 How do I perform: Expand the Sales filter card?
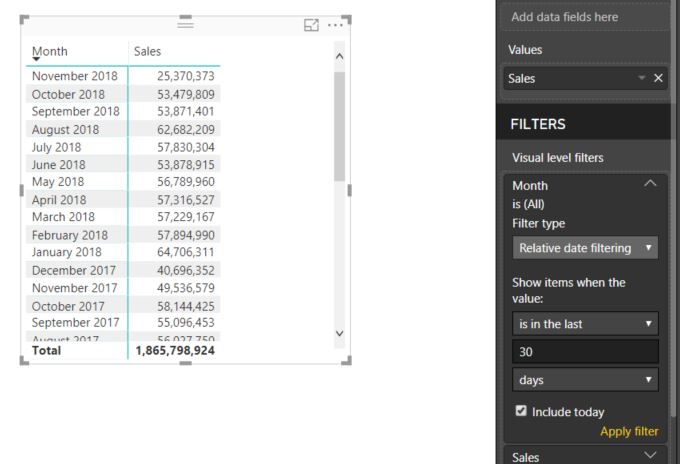650,455
